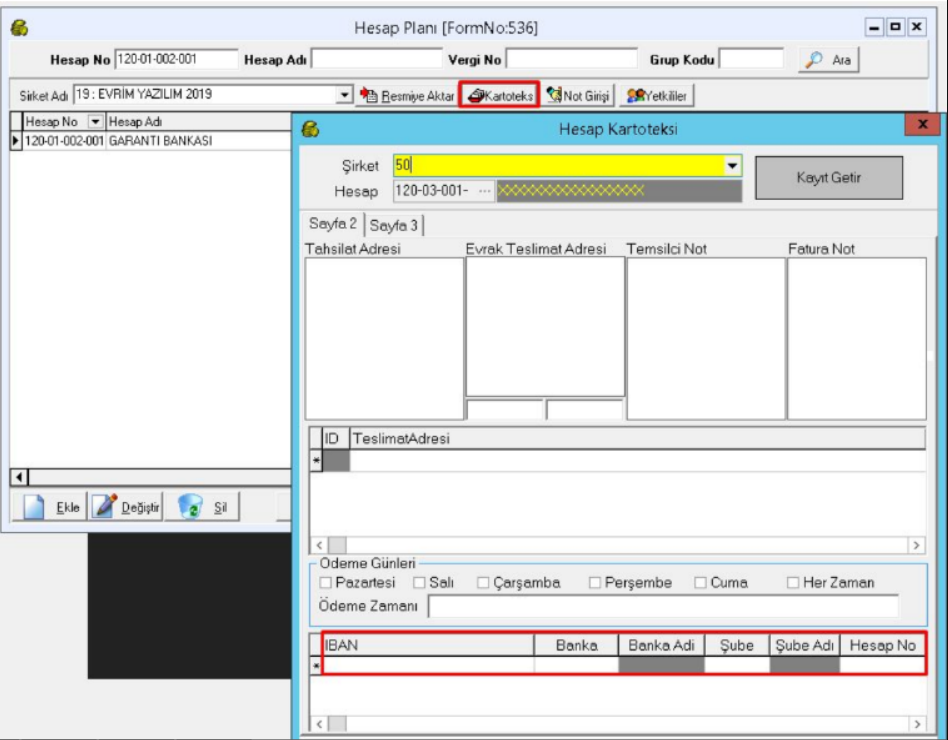Click inside the Evrak Teslimat Adresi box
The image size is (948, 740).
[x=545, y=327]
